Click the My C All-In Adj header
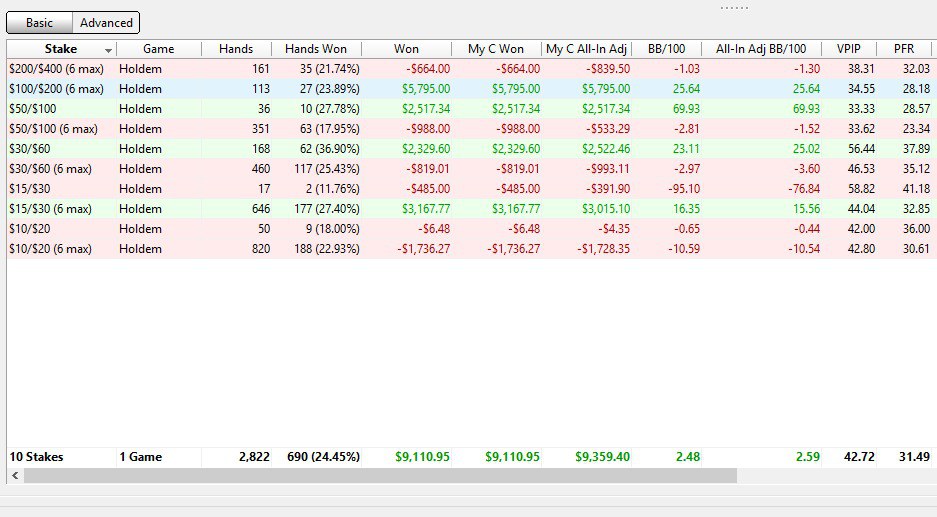Image resolution: width=937 pixels, height=517 pixels. (587, 49)
